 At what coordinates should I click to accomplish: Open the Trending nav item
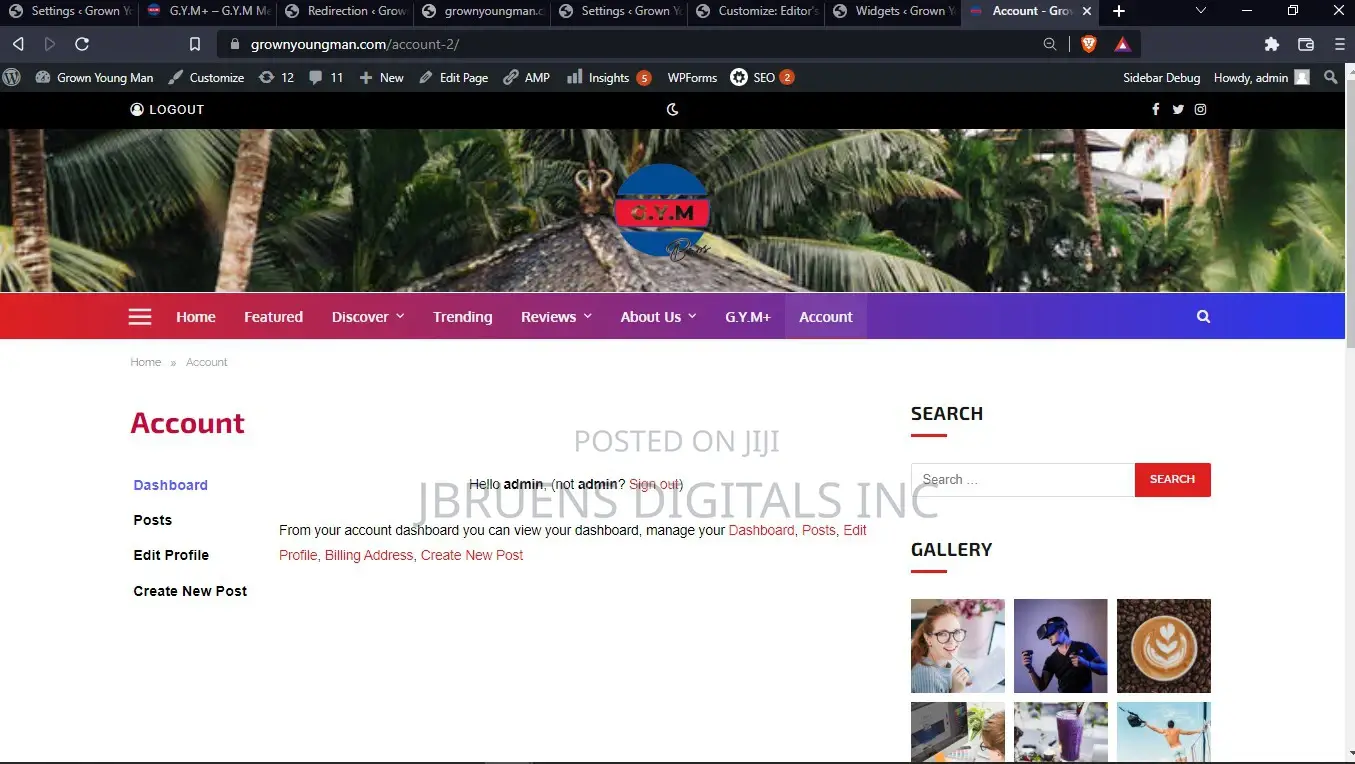[462, 317]
